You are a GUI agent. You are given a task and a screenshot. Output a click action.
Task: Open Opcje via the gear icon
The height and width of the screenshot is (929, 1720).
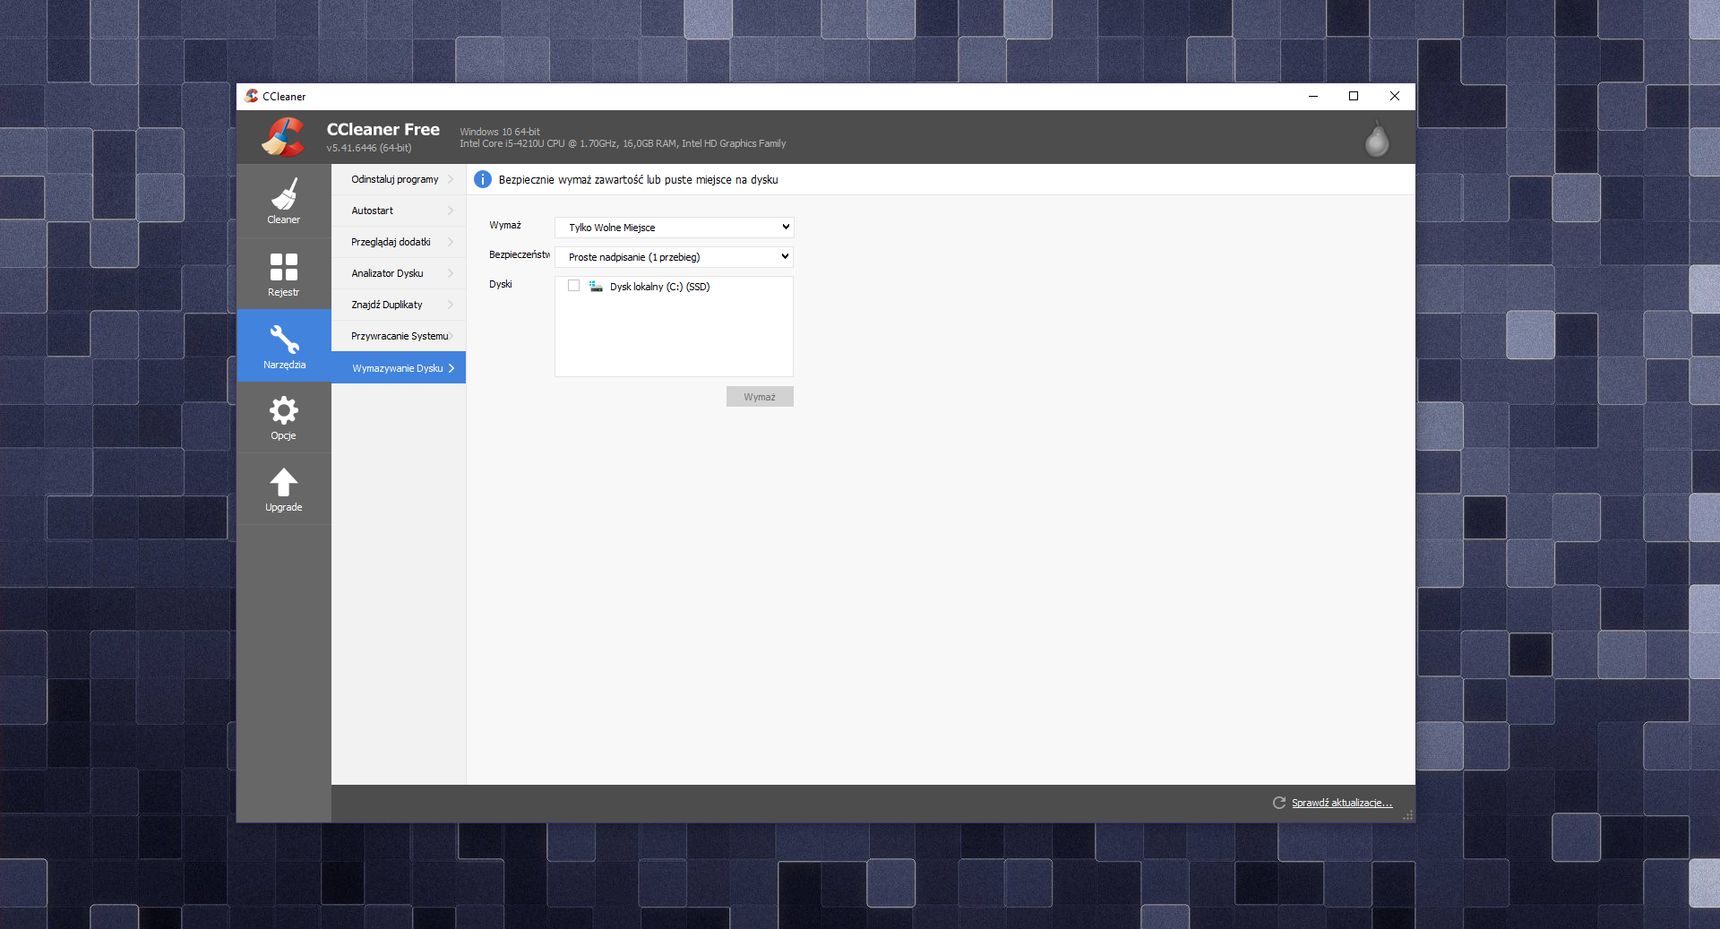click(284, 410)
